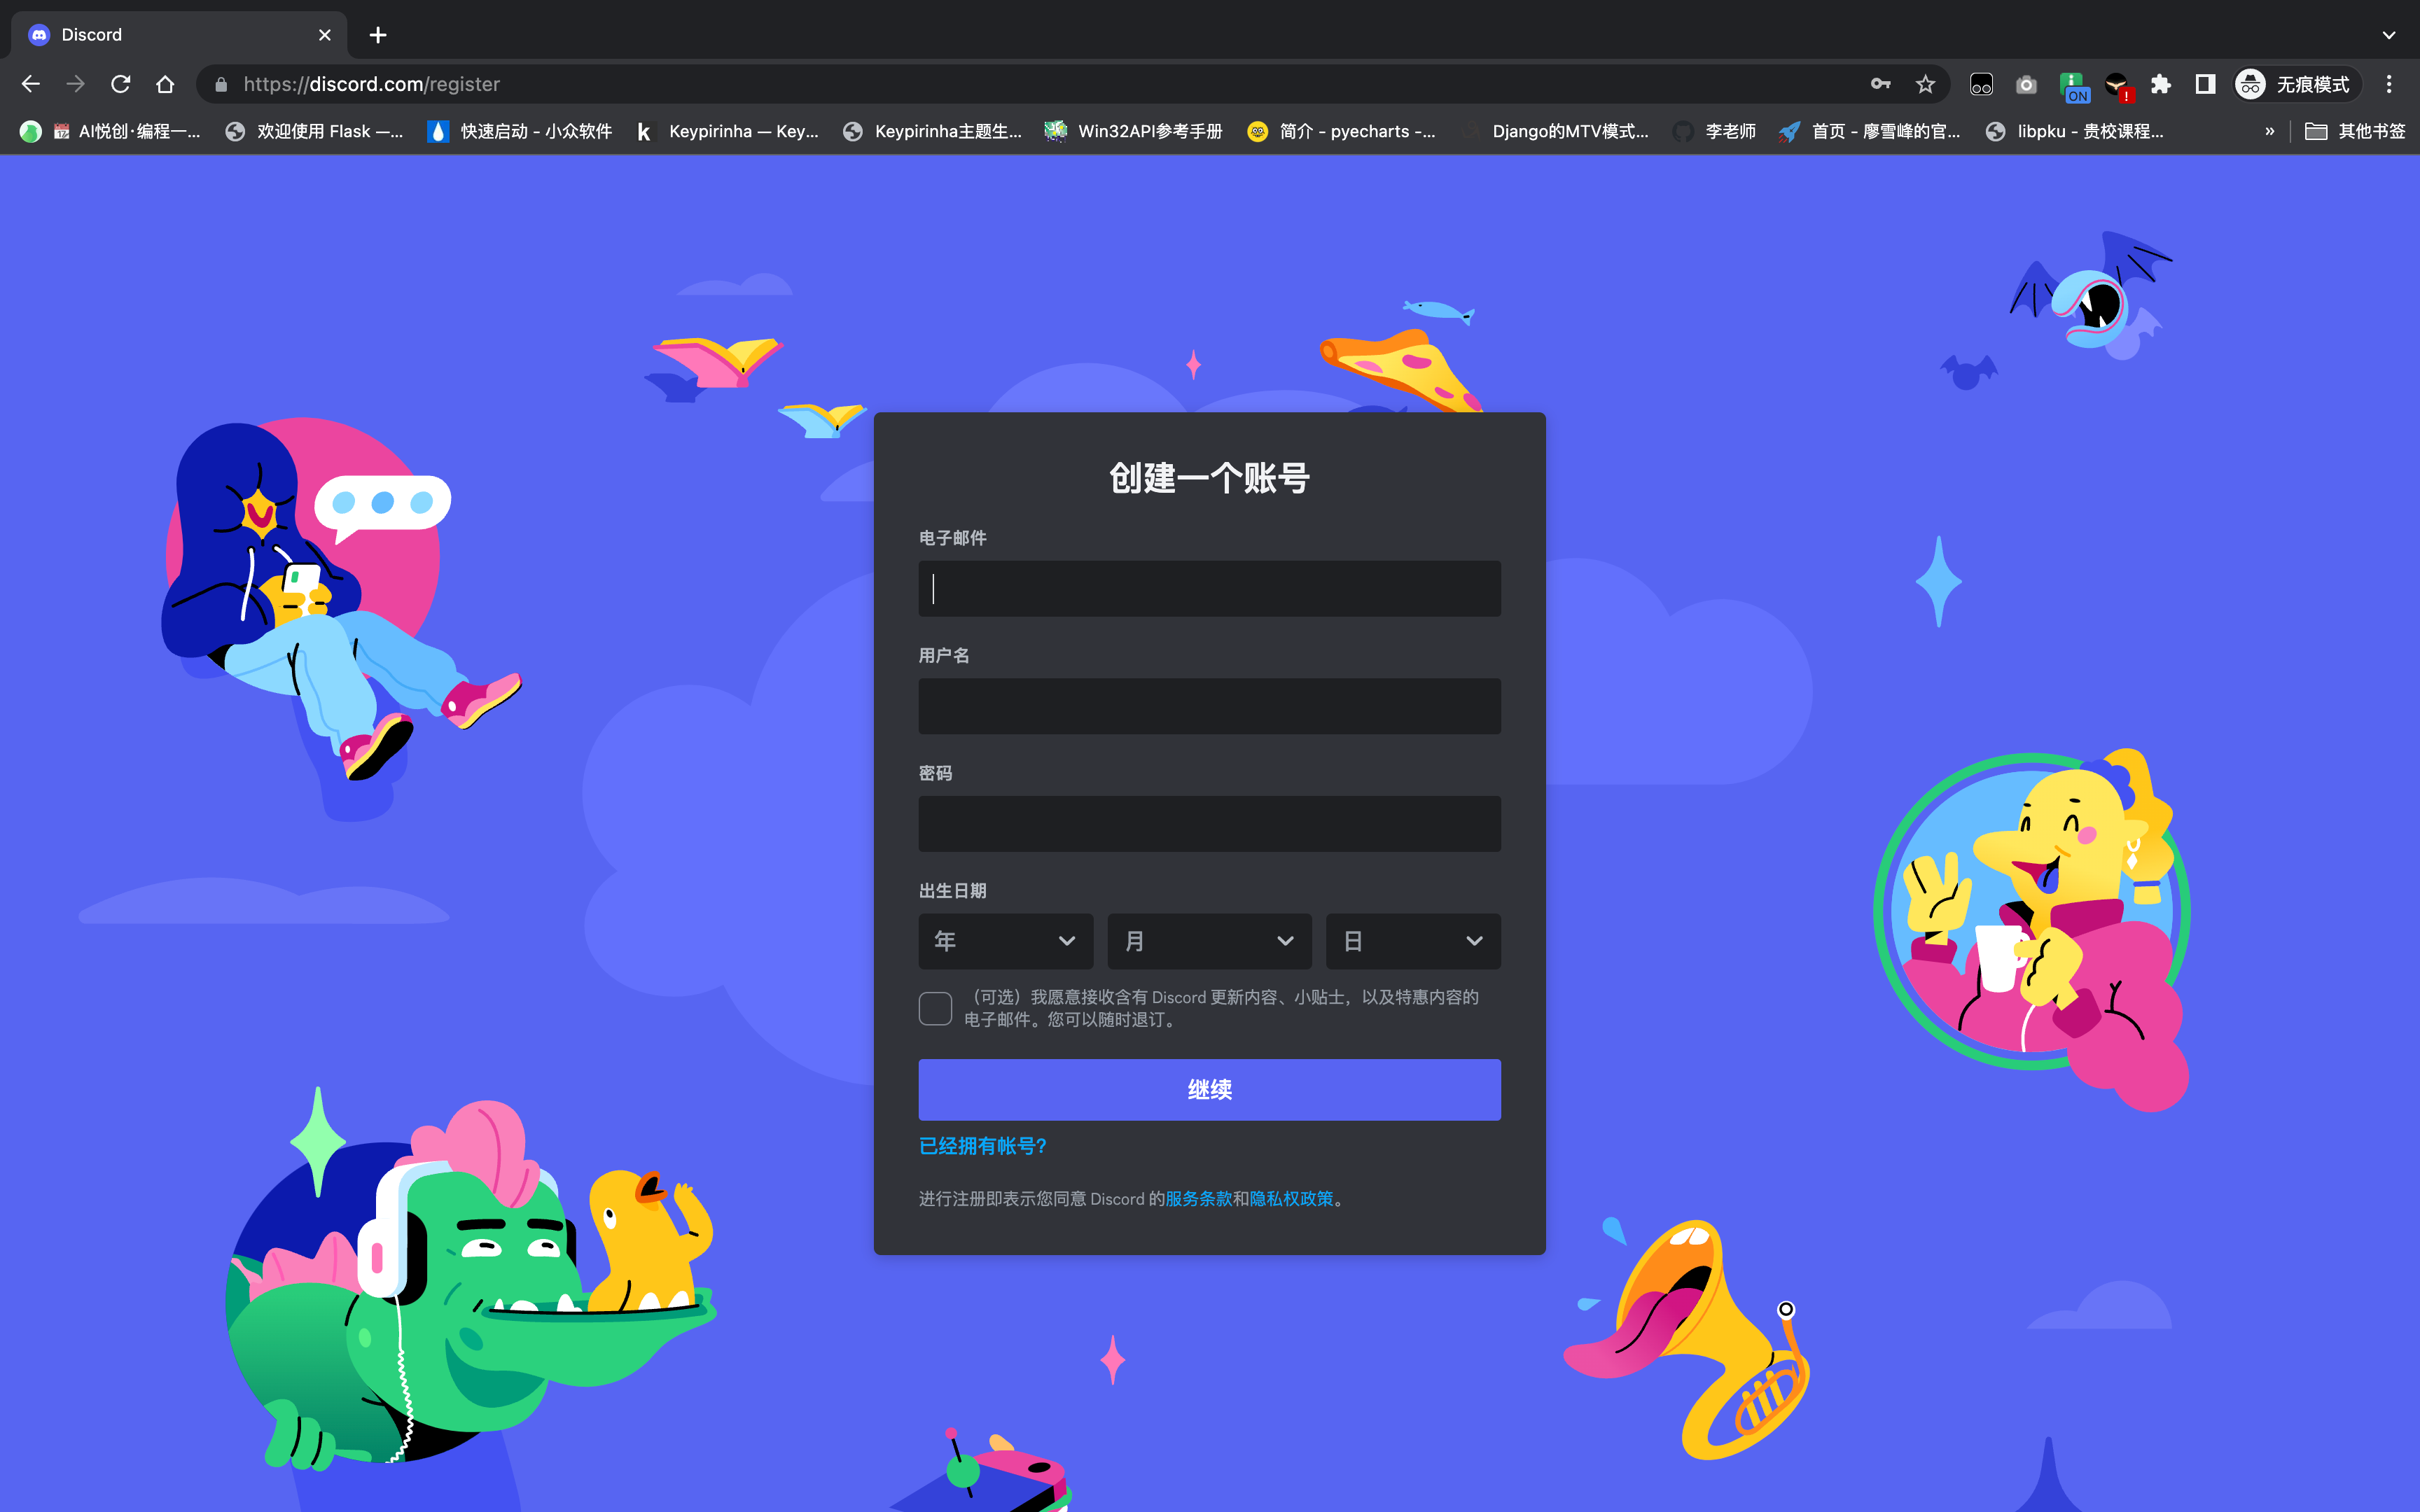This screenshot has height=1512, width=2420.
Task: Open the 隐私权政策 privacy policy link
Action: [x=1291, y=1198]
